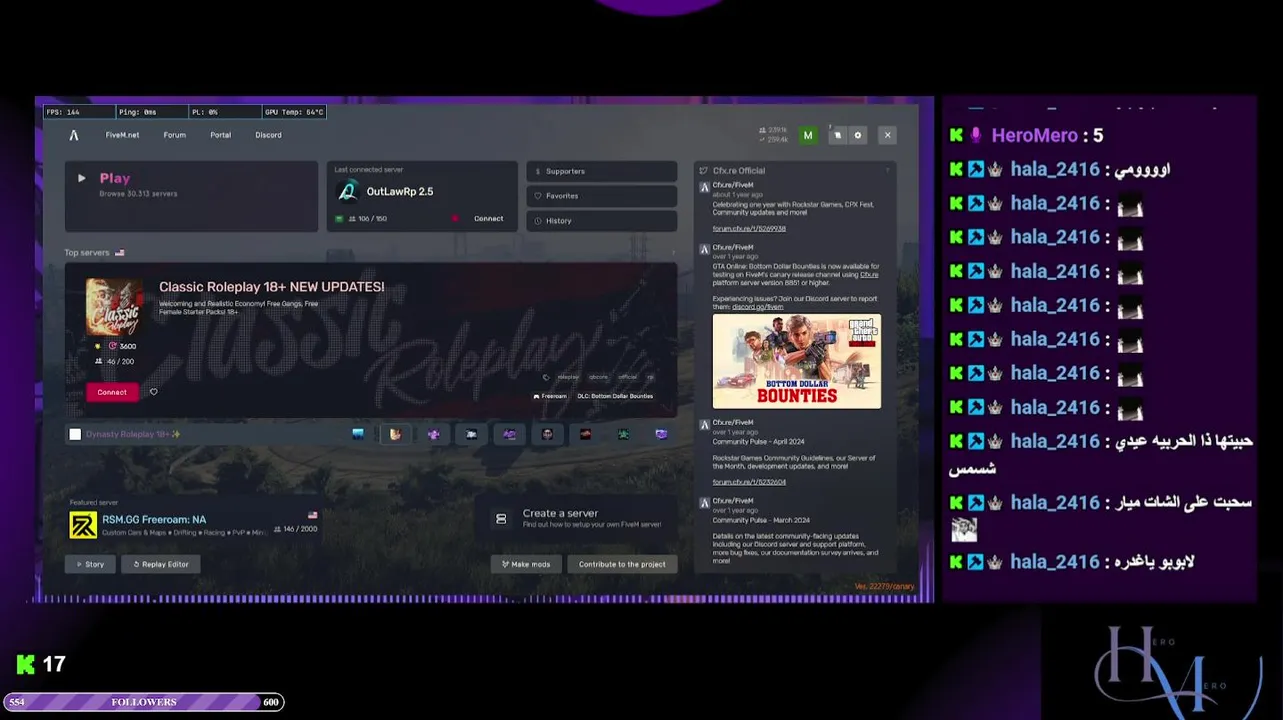Open the settings gear icon
Screen dimensions: 1283x720
[x=857, y=135]
